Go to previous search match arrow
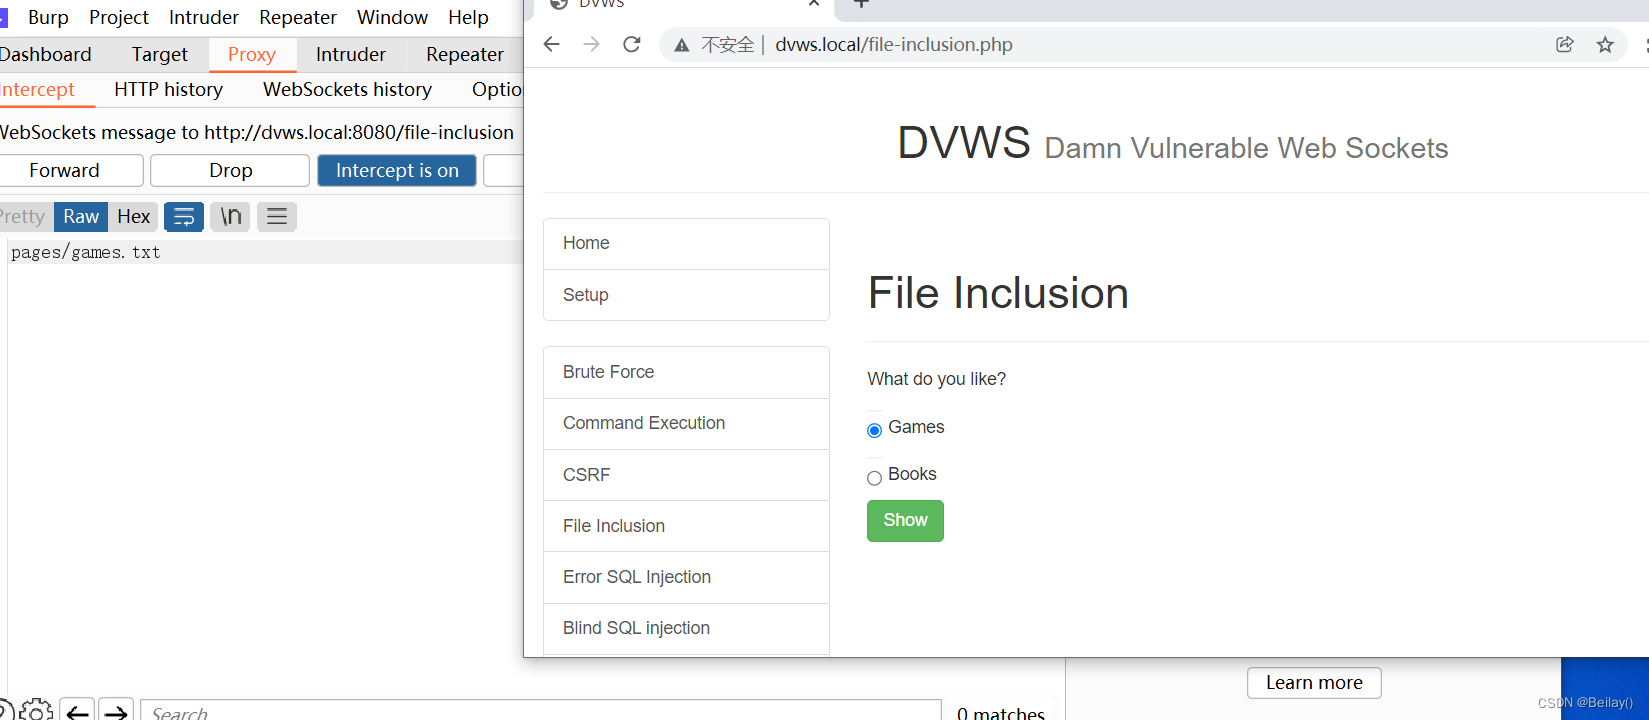The width and height of the screenshot is (1649, 720). point(77,711)
